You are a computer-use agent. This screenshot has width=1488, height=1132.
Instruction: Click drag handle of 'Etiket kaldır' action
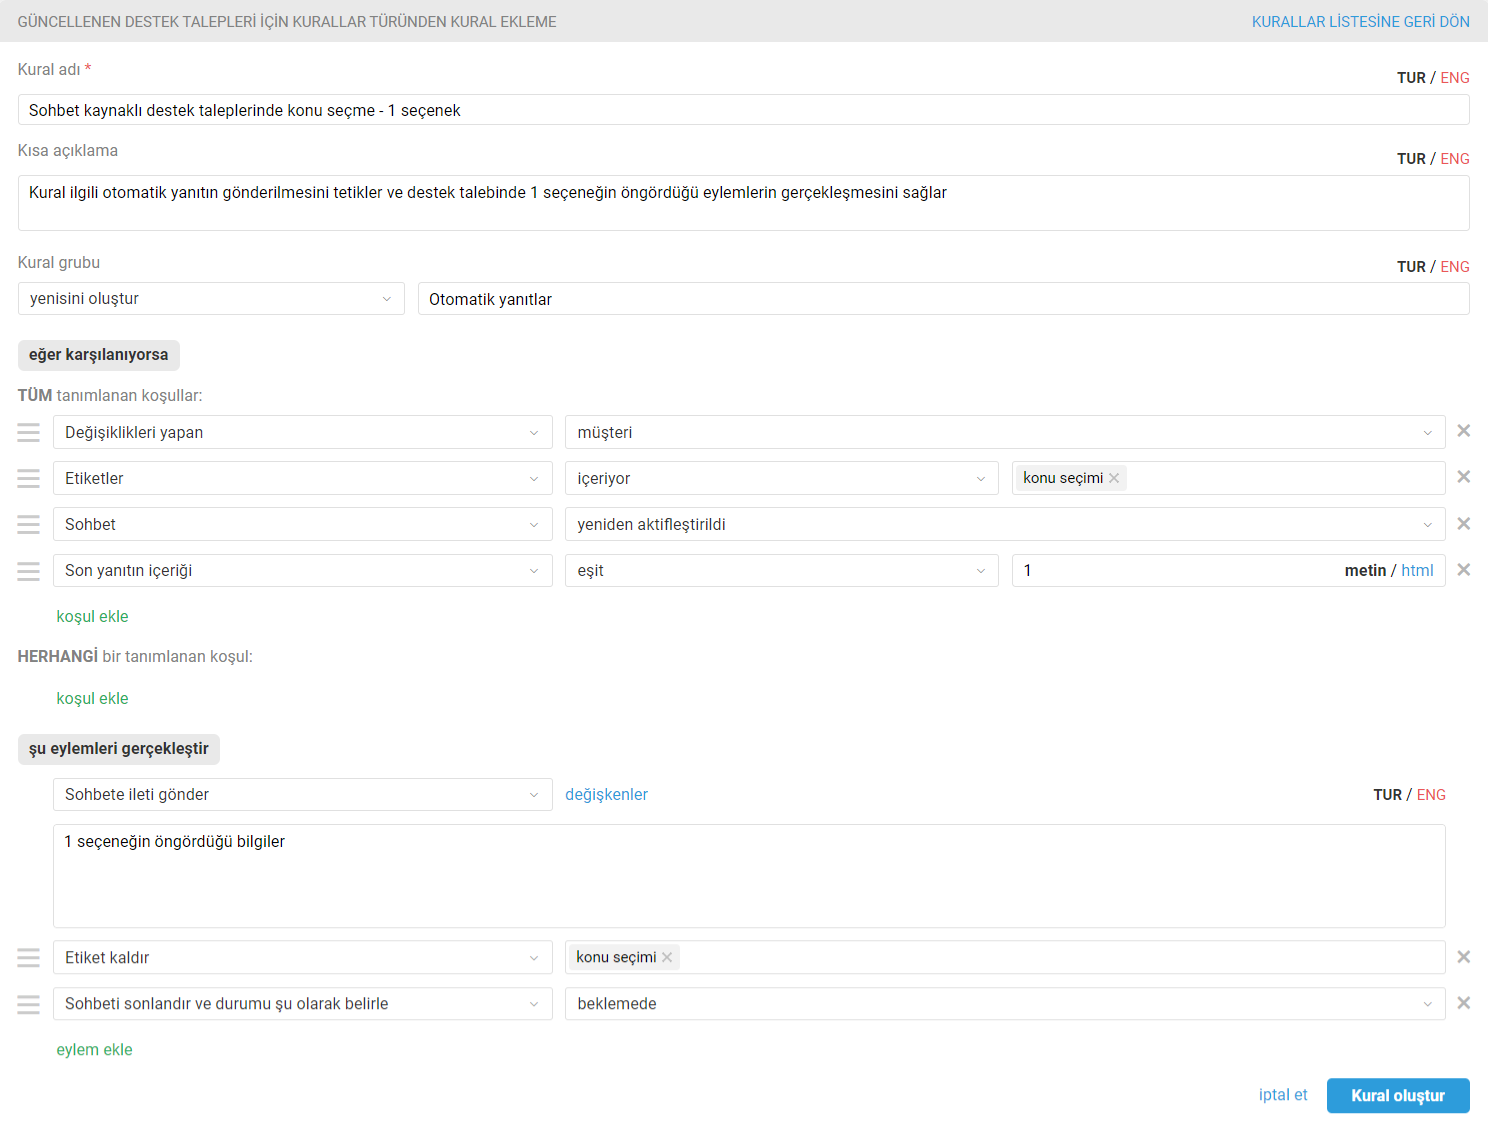click(x=29, y=958)
